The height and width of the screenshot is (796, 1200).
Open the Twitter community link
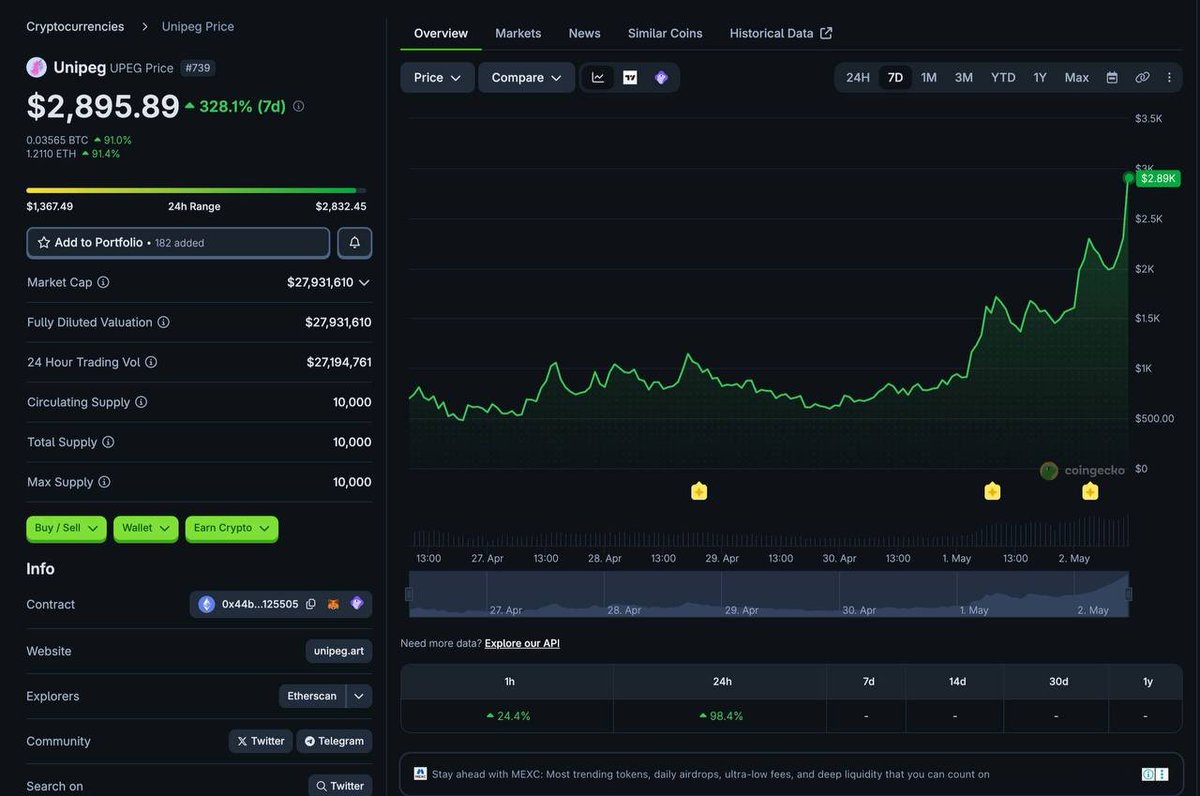260,741
